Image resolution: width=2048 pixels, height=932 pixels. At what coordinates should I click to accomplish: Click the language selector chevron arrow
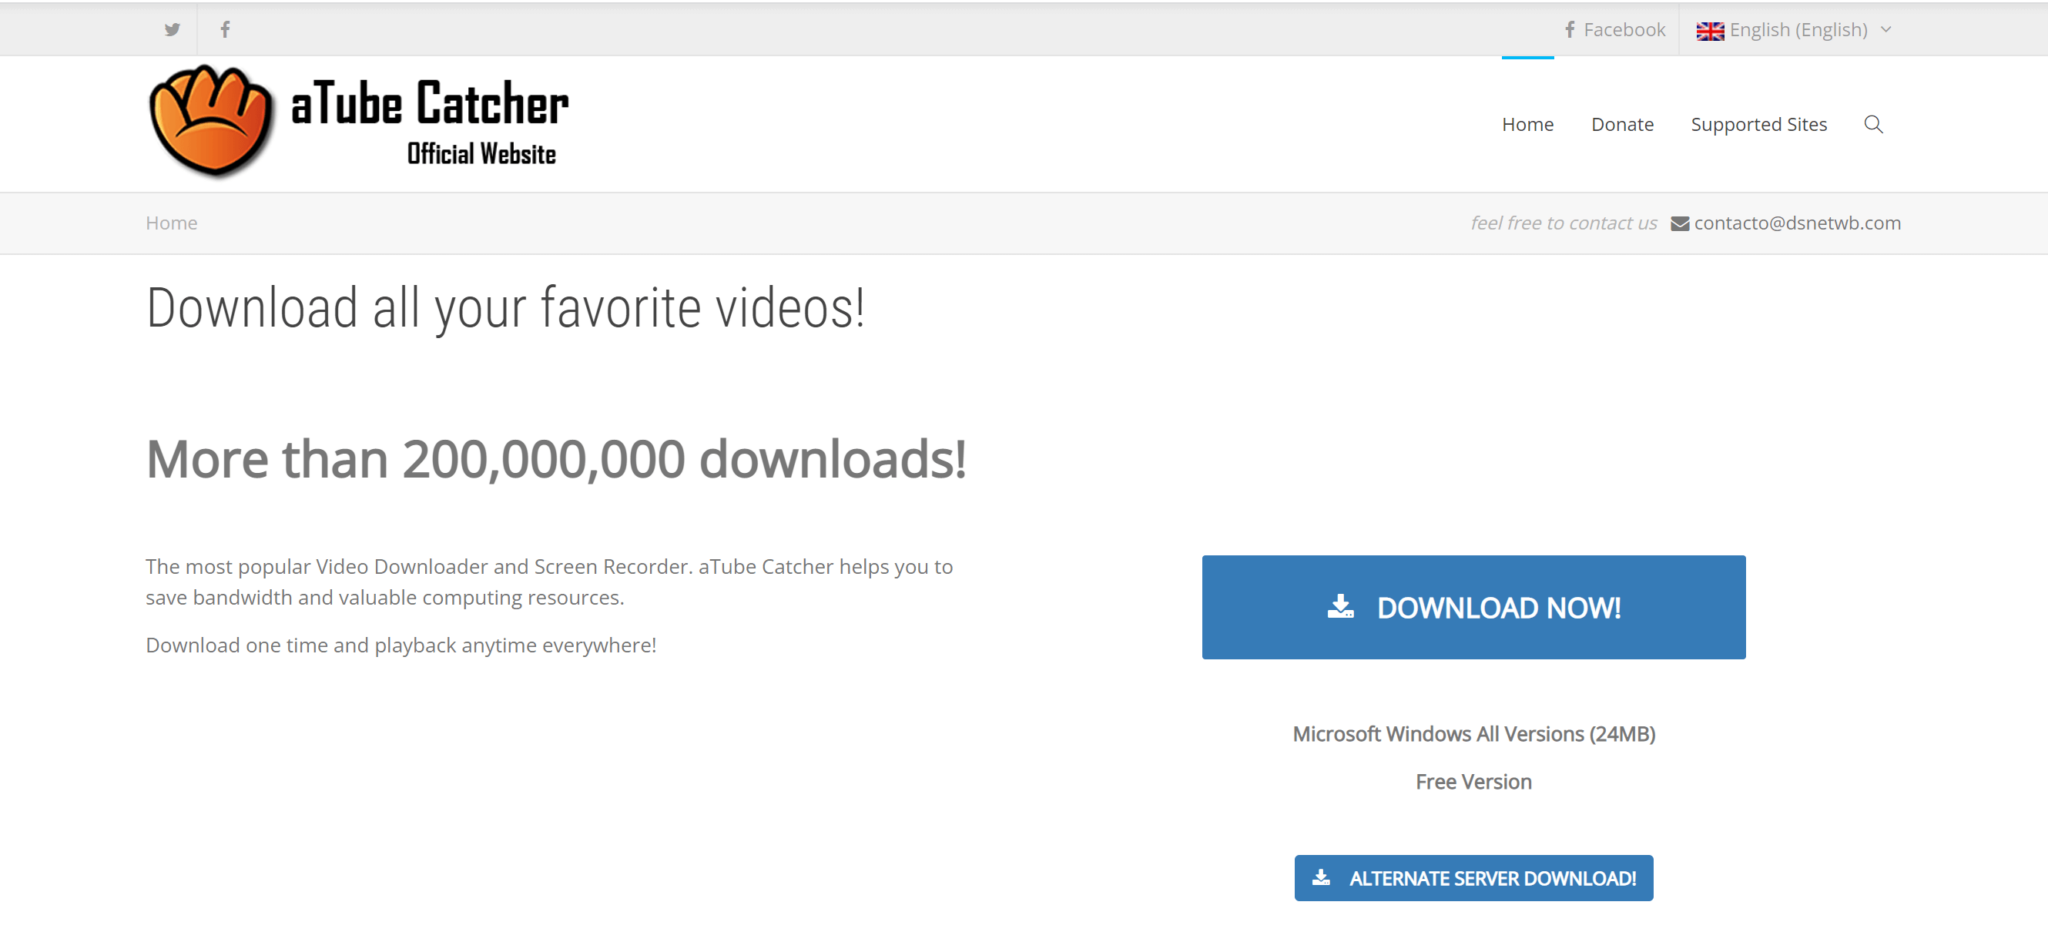pyautogui.click(x=1886, y=30)
